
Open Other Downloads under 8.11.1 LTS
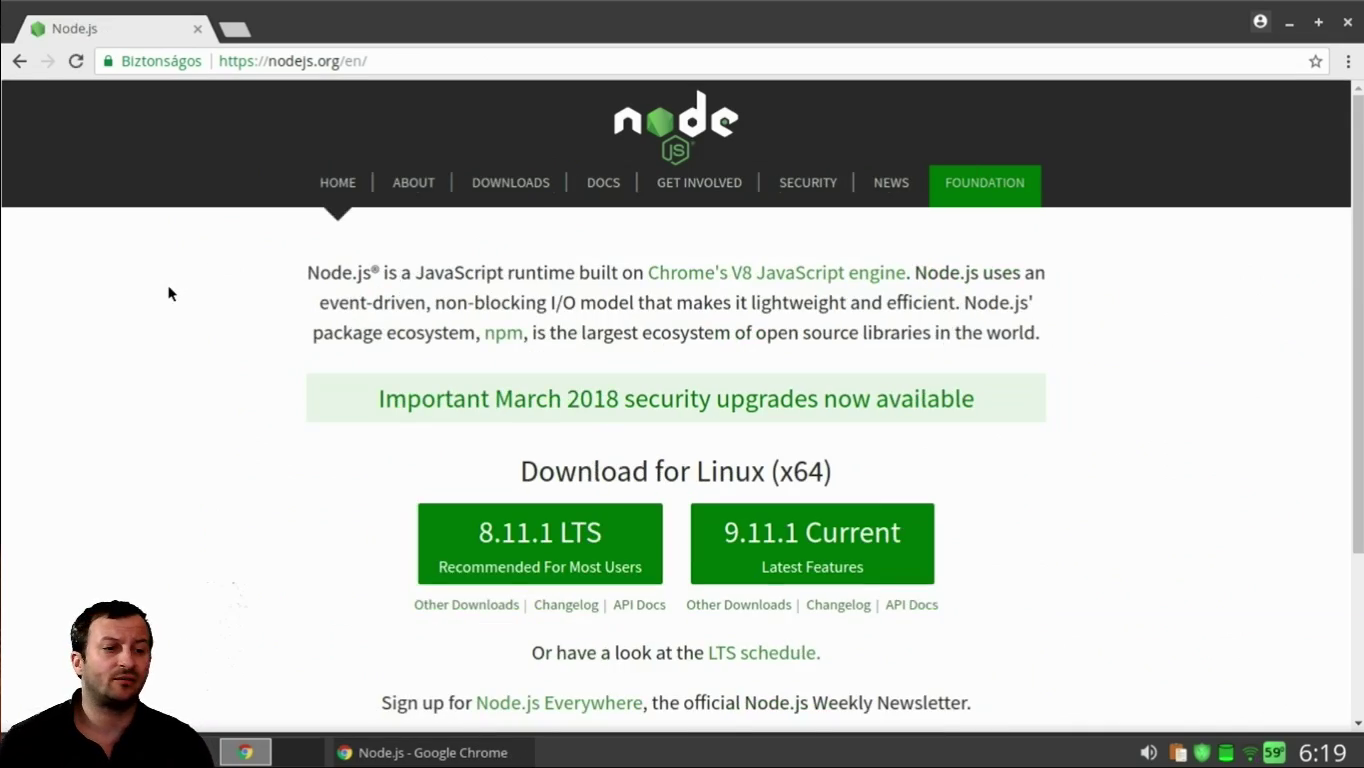[466, 605]
